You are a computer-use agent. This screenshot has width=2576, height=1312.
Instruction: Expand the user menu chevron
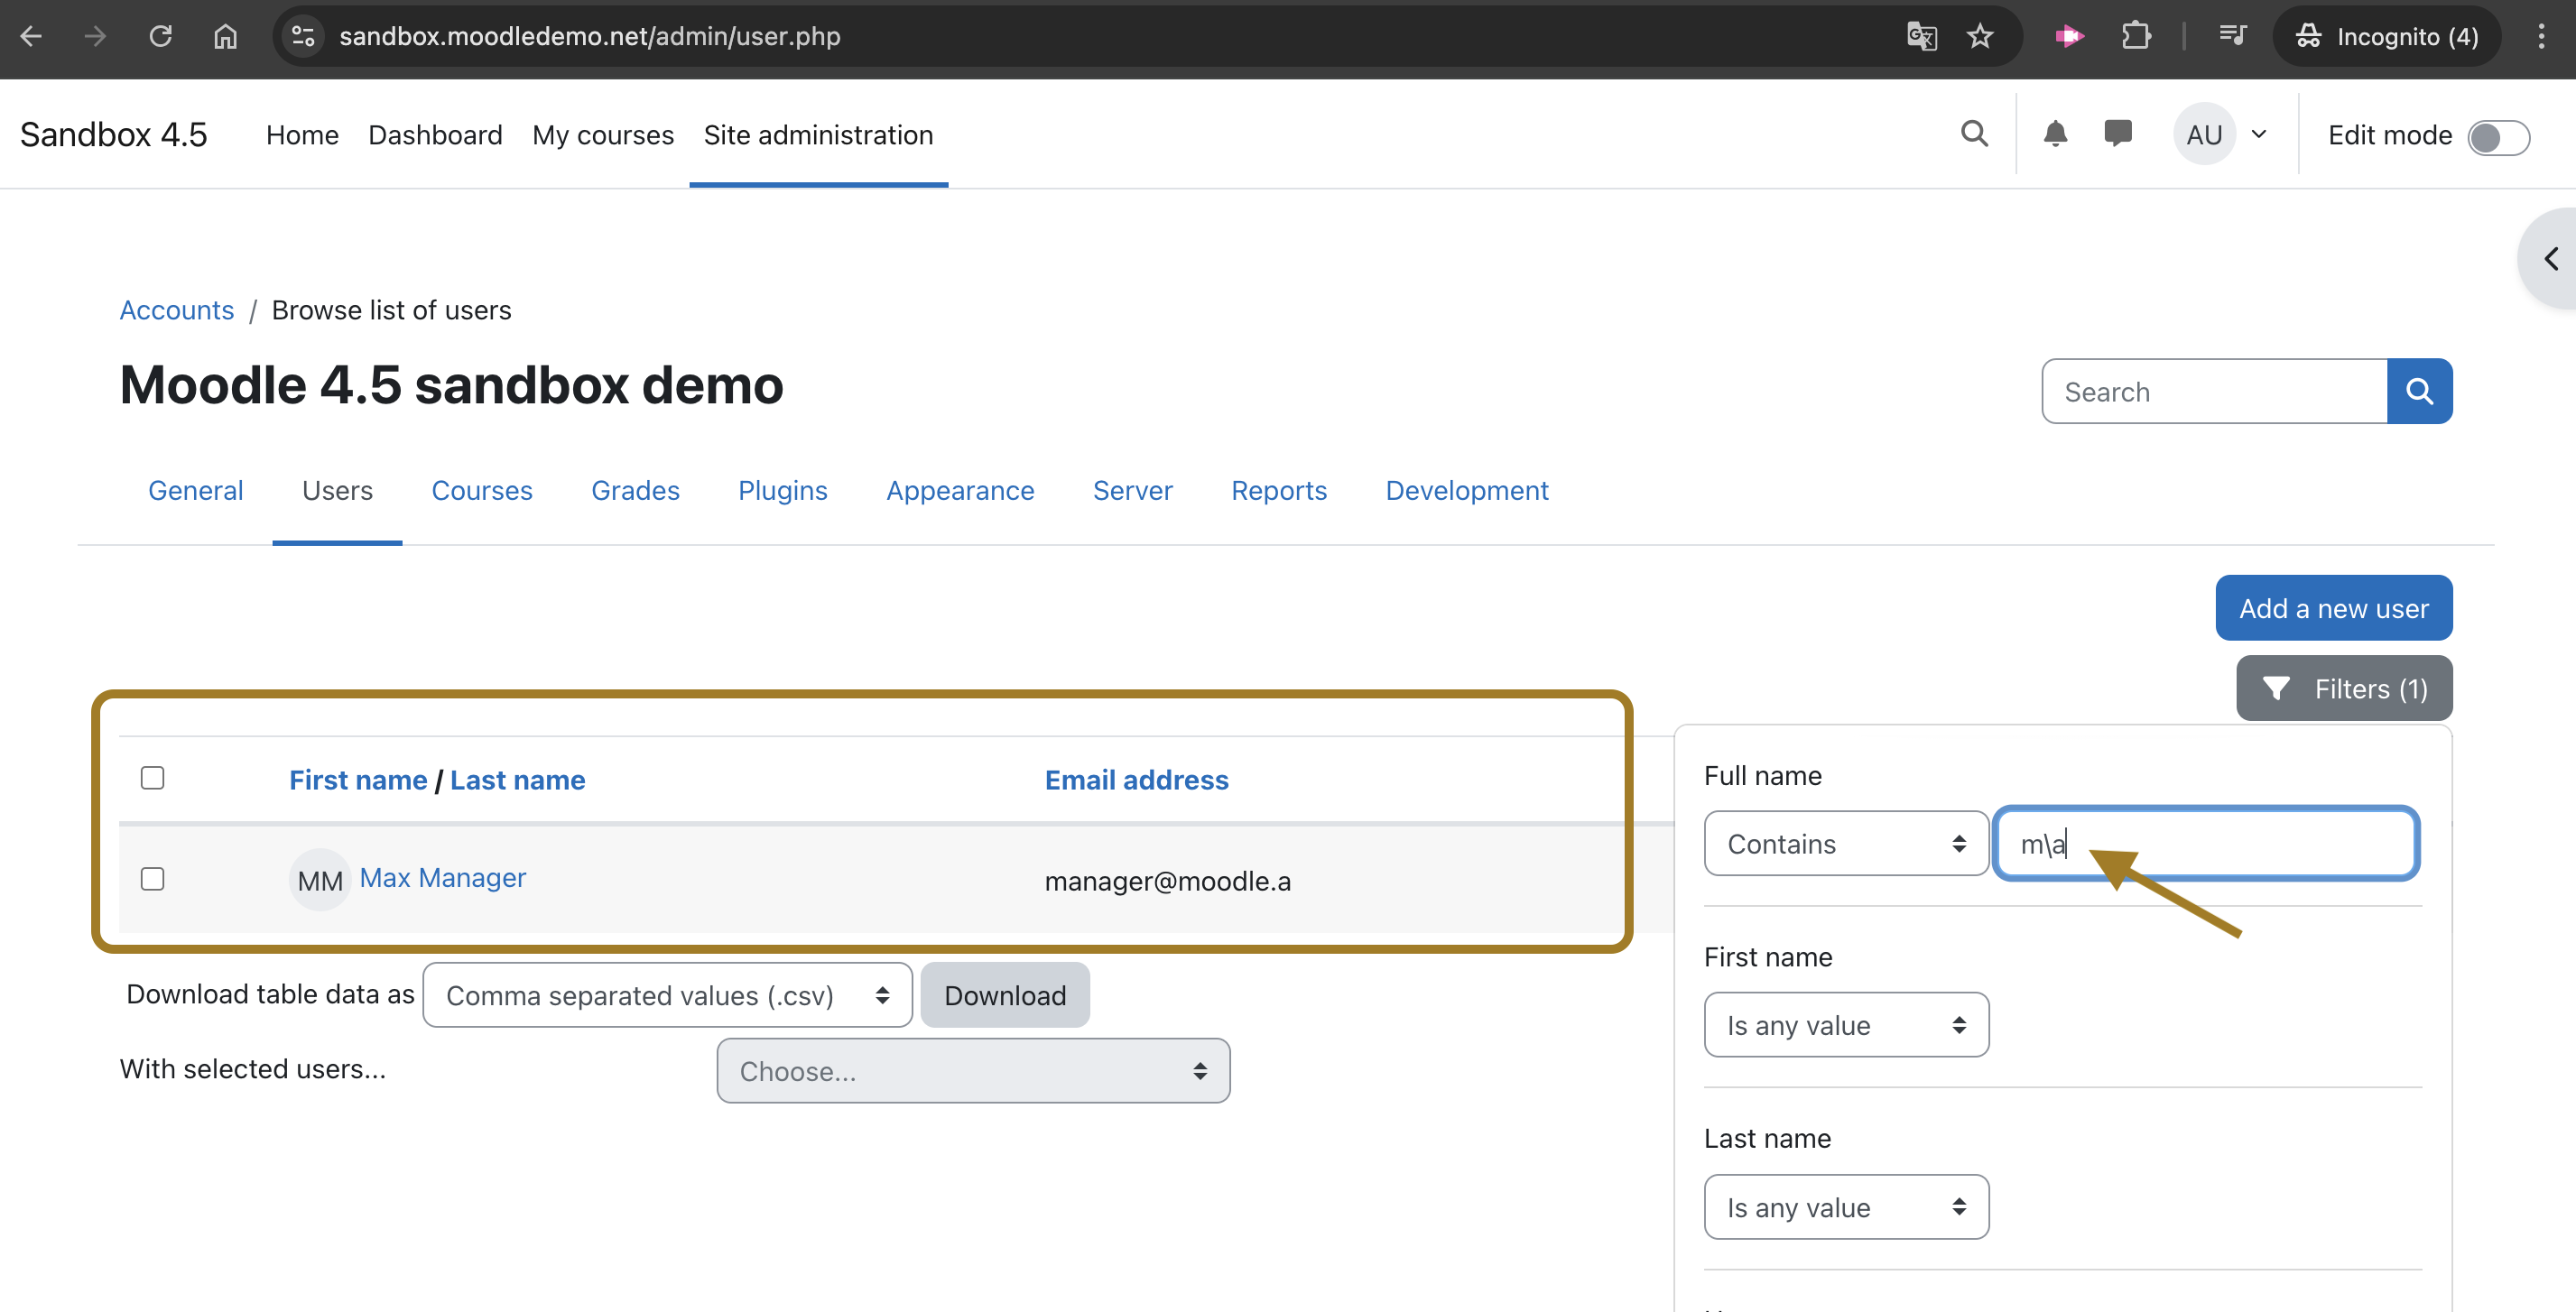2259,134
